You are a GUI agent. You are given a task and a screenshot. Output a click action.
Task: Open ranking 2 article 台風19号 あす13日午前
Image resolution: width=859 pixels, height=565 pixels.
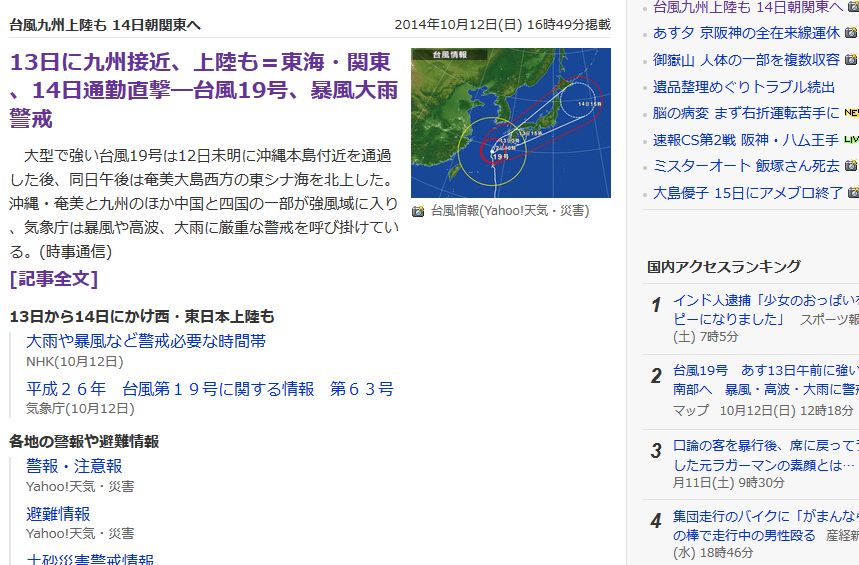[x=766, y=380]
